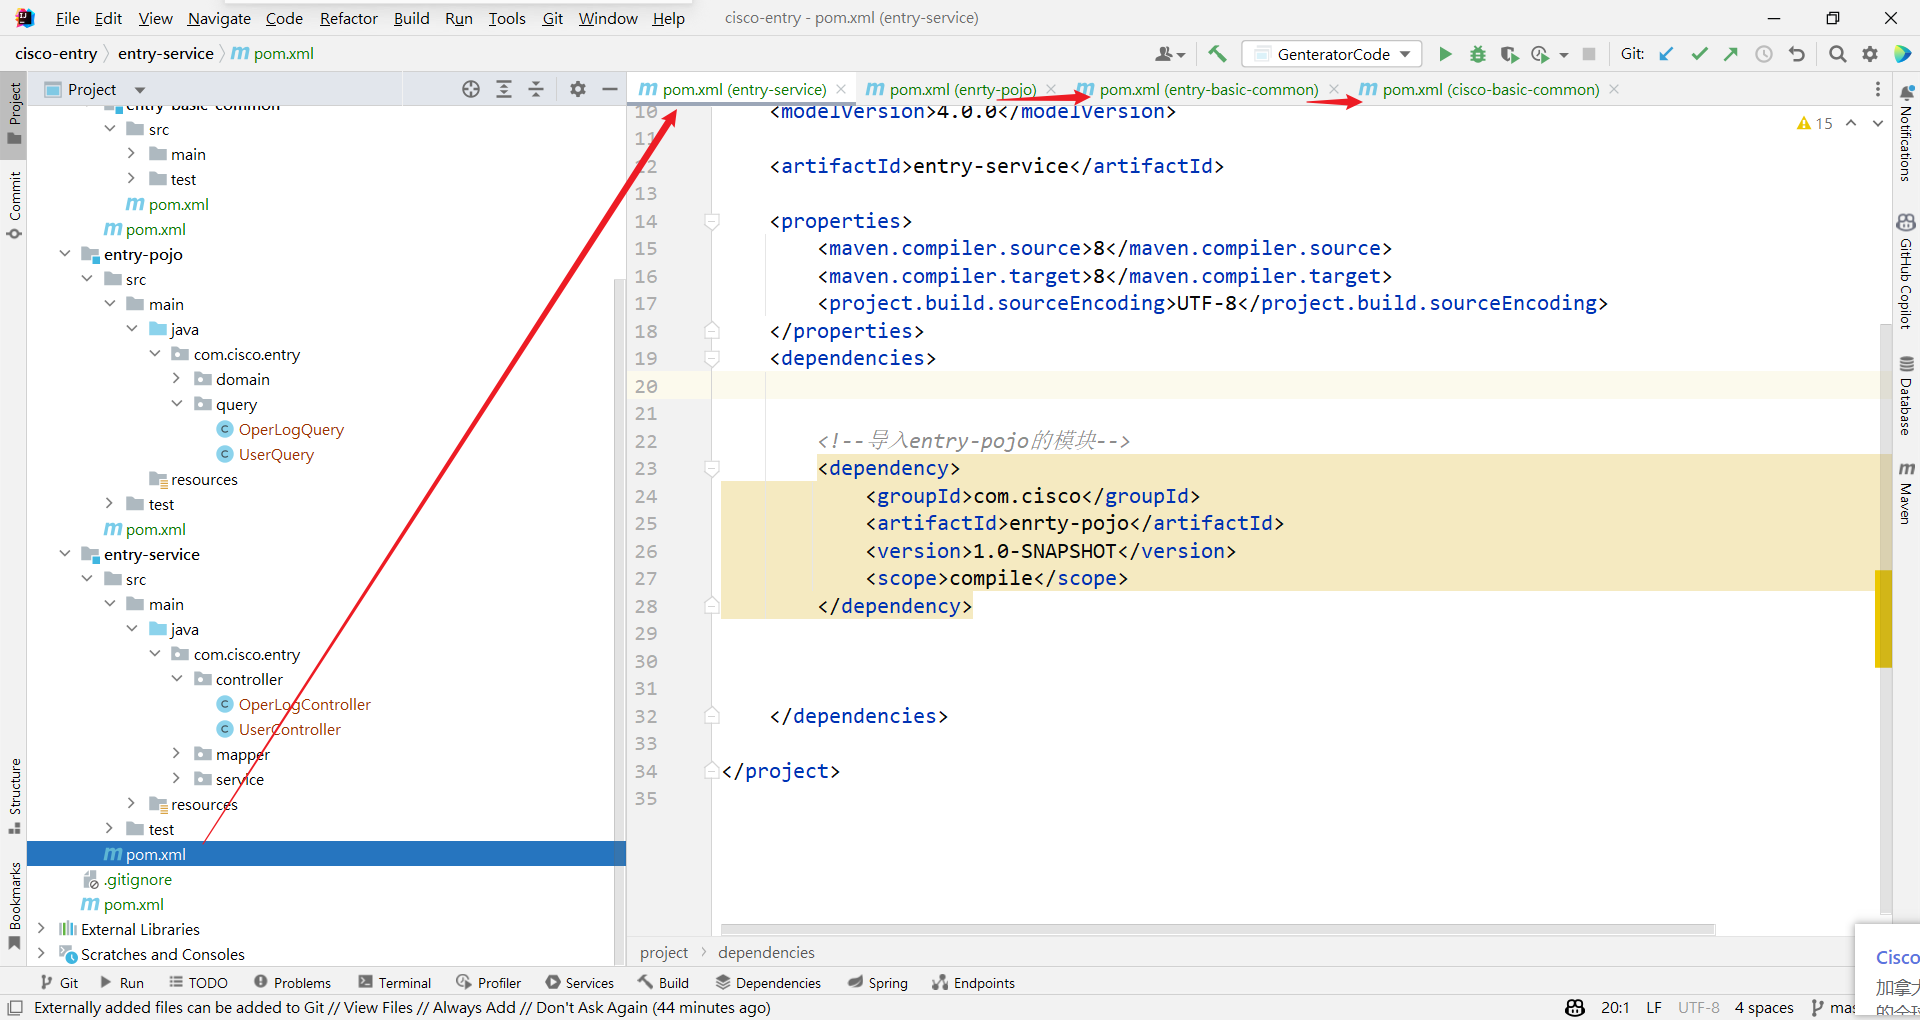Collapse the entry-pojo module
Image resolution: width=1920 pixels, height=1020 pixels.
pyautogui.click(x=65, y=254)
